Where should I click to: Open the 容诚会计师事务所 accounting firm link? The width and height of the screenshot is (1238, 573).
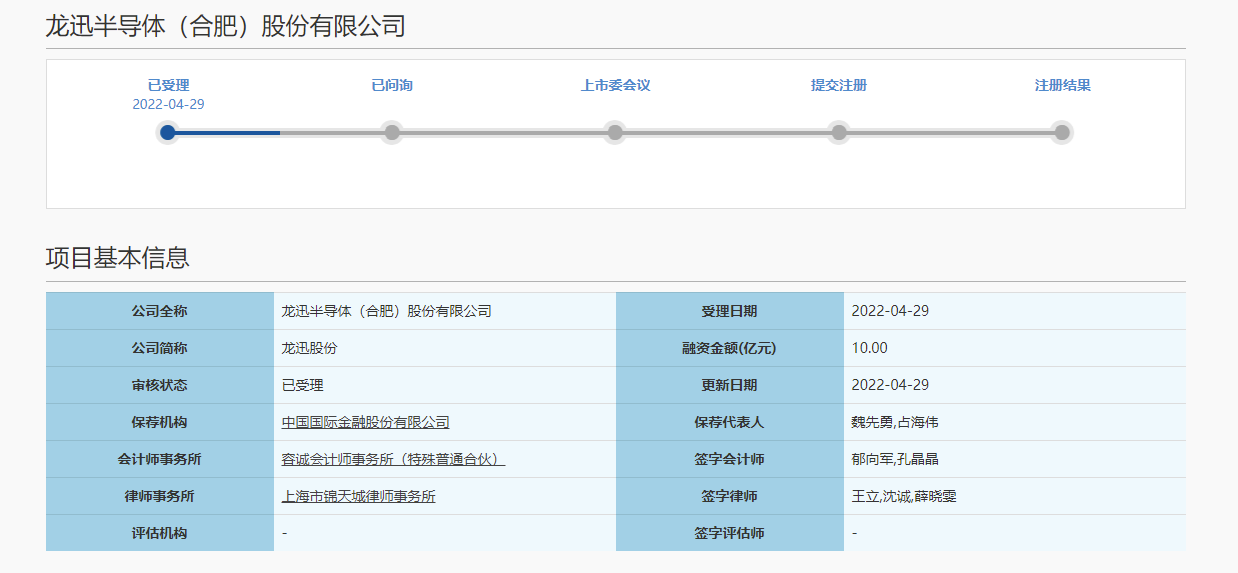pos(393,459)
